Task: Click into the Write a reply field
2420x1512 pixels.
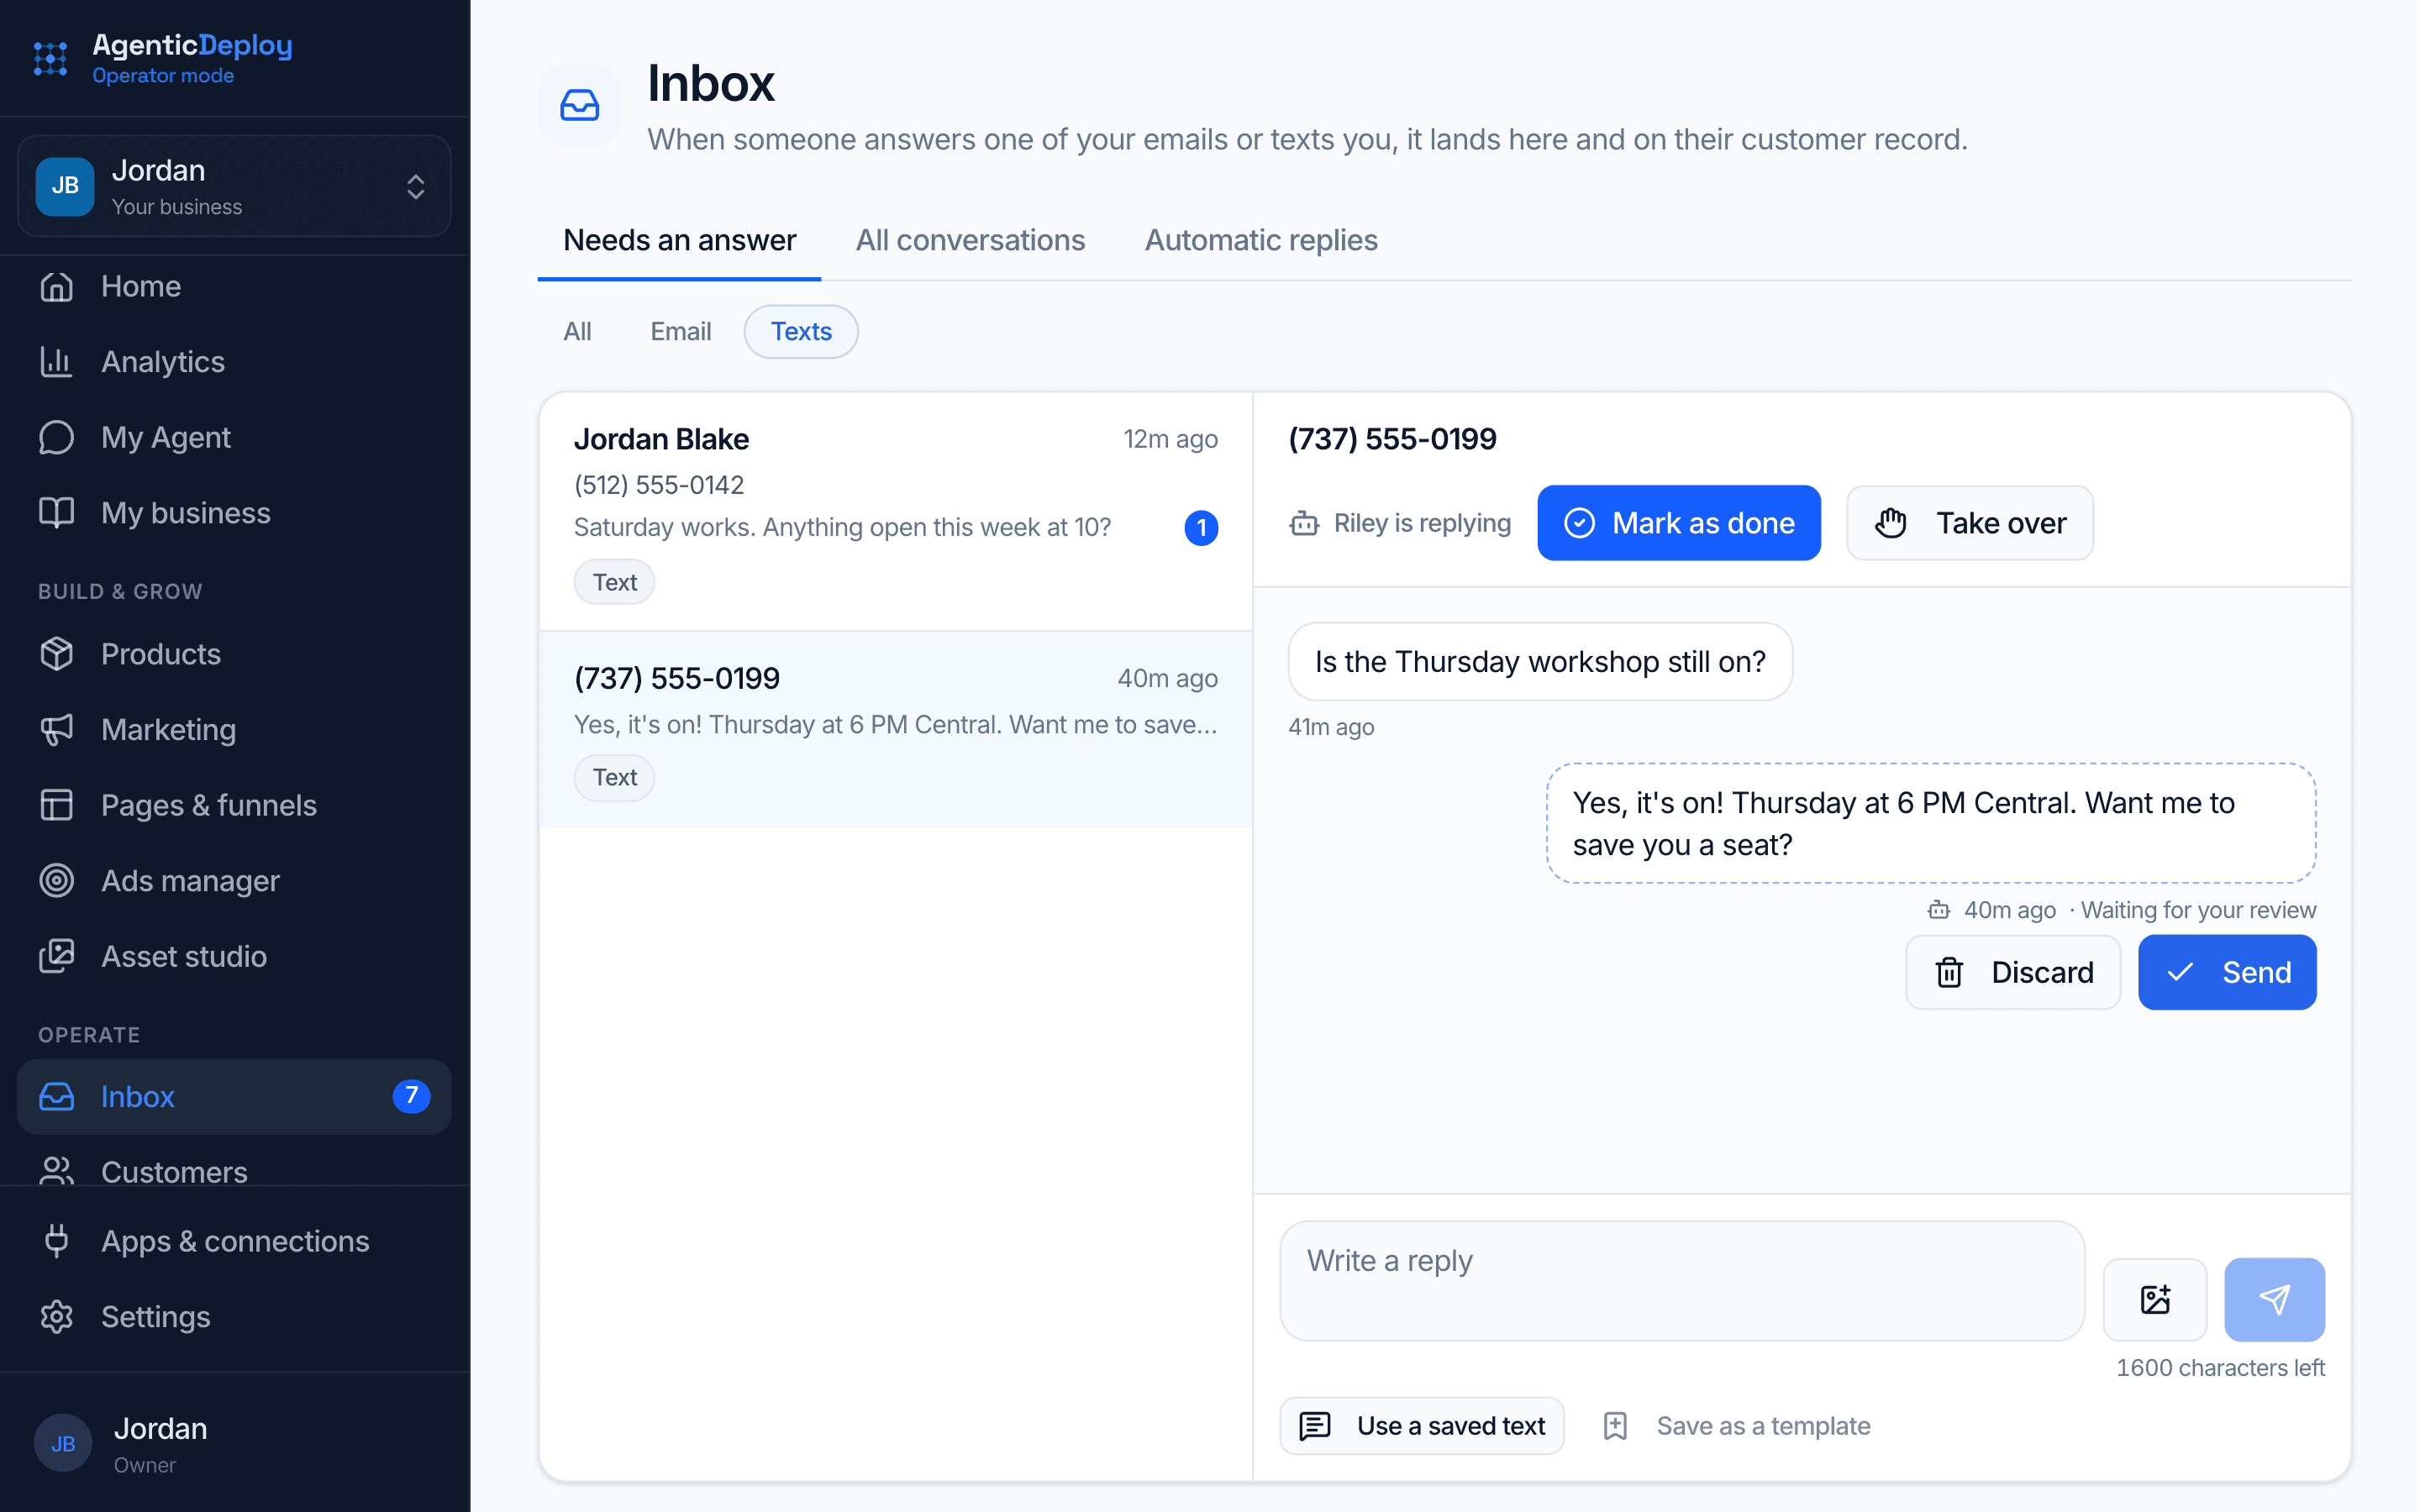Action: (x=1682, y=1281)
